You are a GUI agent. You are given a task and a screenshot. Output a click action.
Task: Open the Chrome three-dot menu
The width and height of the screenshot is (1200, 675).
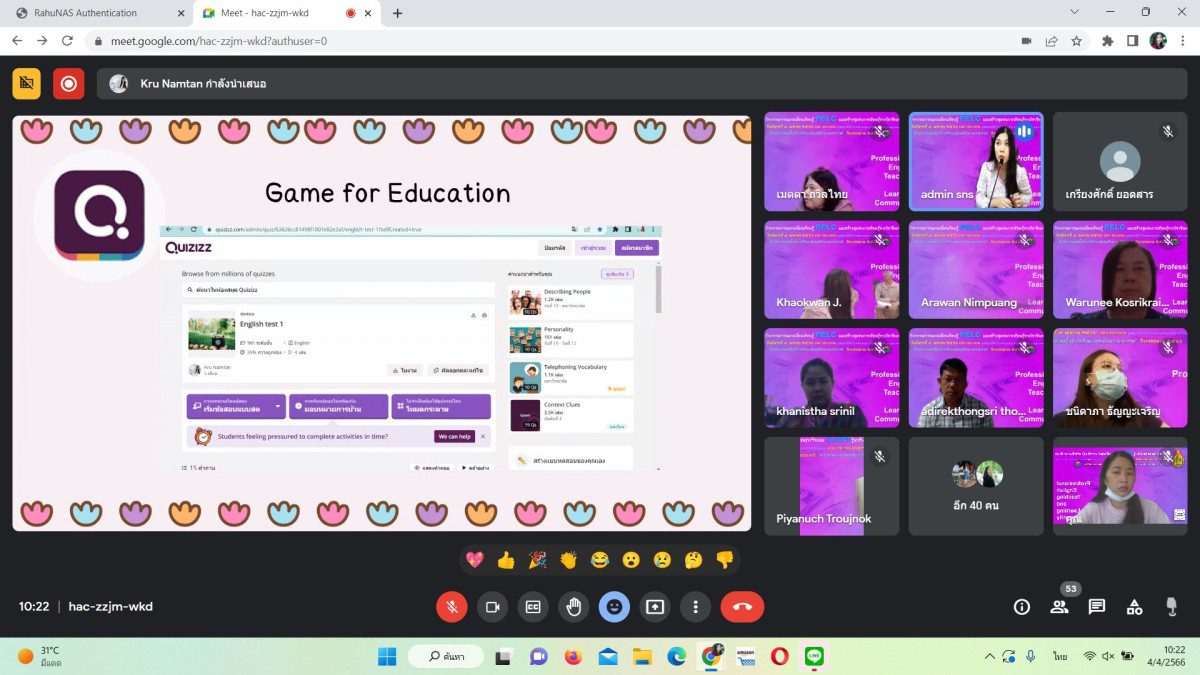tap(1183, 41)
